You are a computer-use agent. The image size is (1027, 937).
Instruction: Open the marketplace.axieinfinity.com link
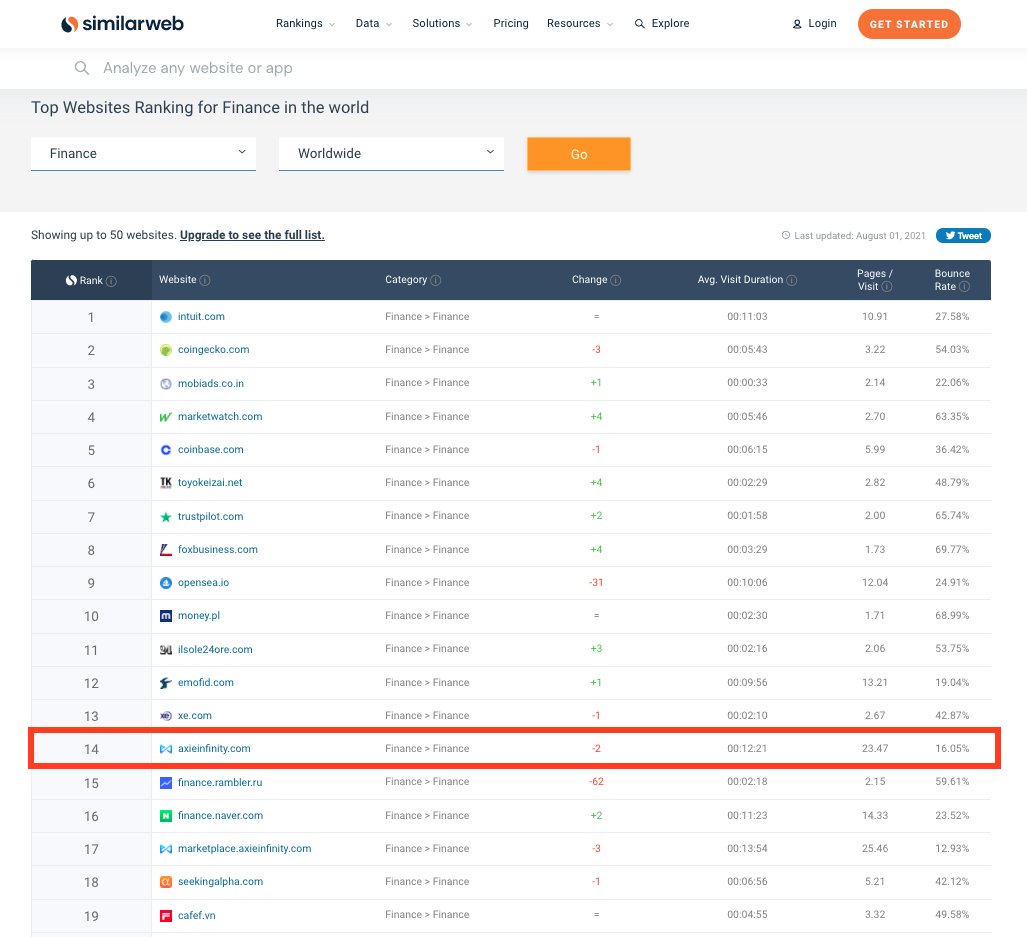coord(244,849)
